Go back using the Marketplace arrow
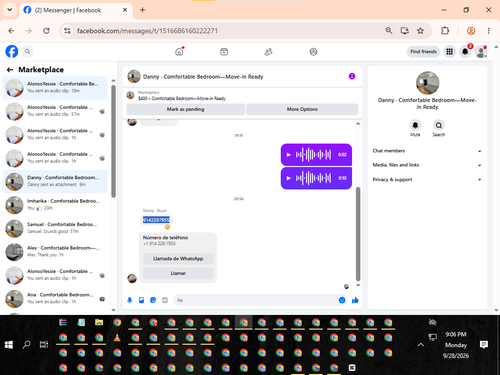 pos(10,70)
